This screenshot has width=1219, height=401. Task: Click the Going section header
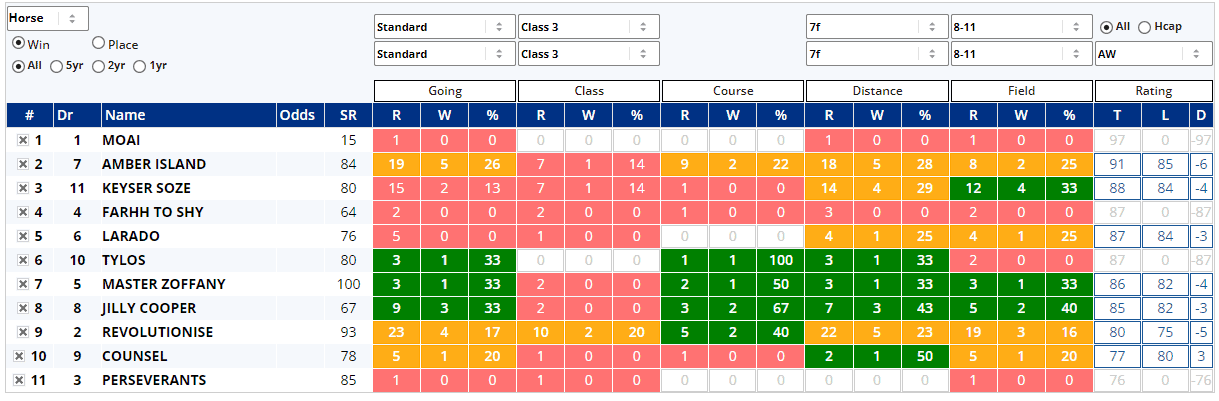point(445,91)
